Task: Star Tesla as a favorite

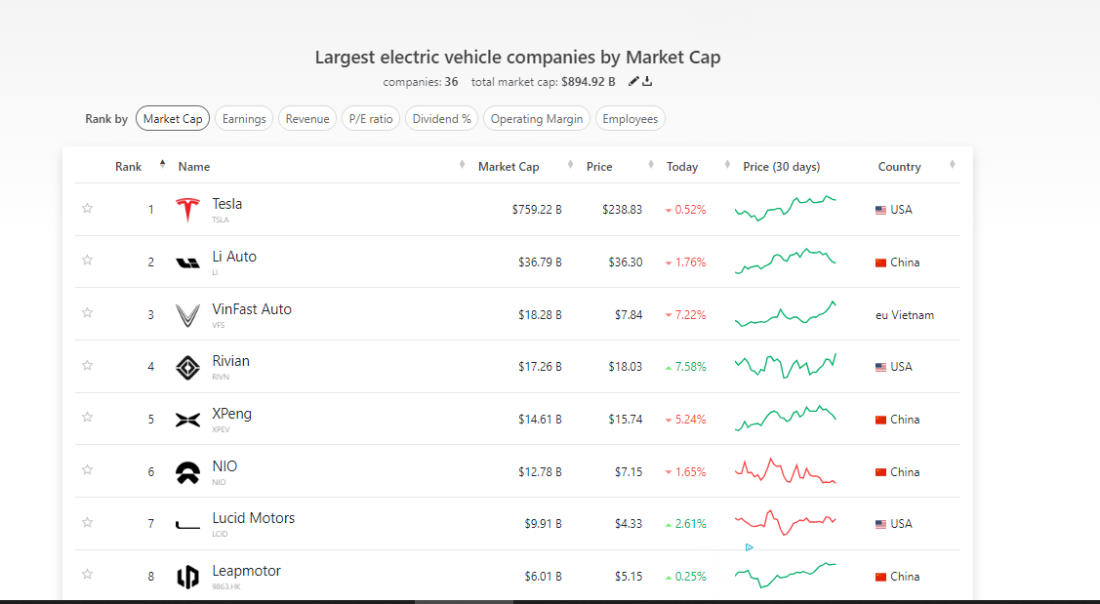Action: click(87, 209)
